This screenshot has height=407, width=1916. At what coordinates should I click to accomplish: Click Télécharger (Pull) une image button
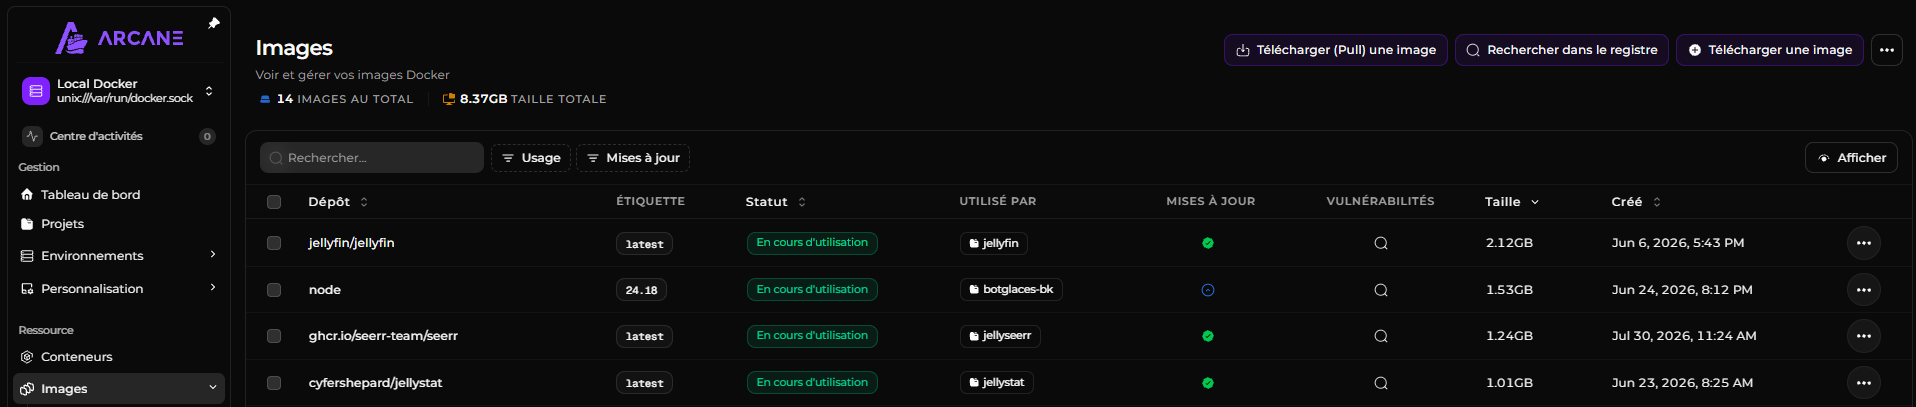click(x=1335, y=50)
